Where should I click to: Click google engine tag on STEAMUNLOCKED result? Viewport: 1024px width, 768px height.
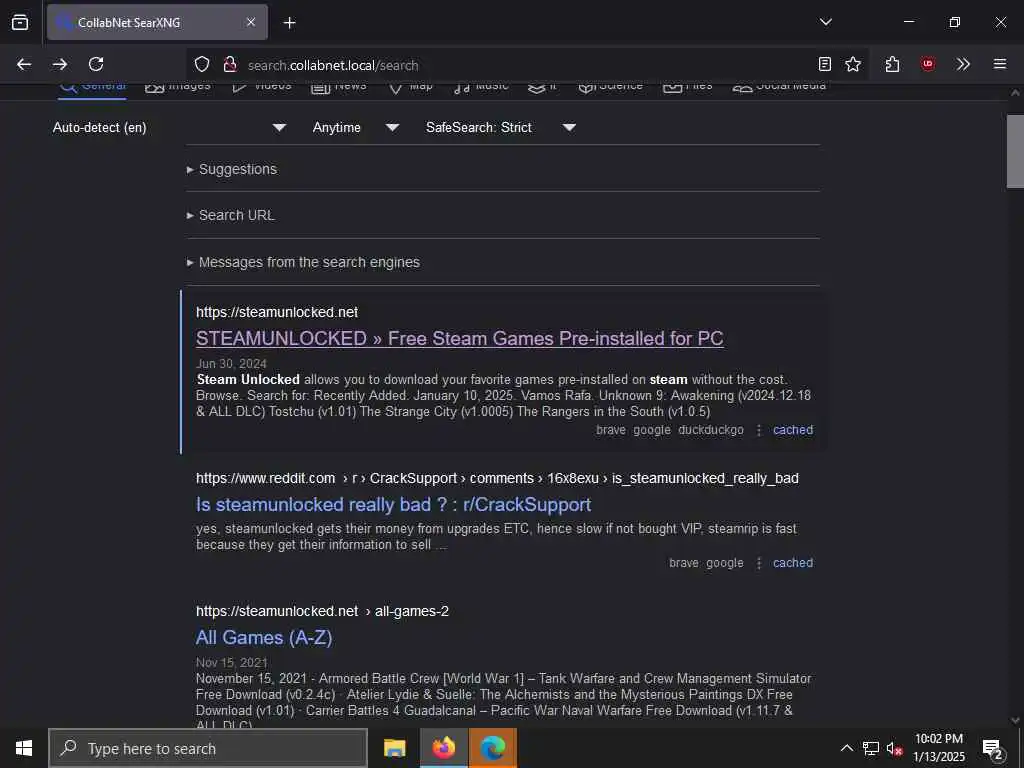652,430
